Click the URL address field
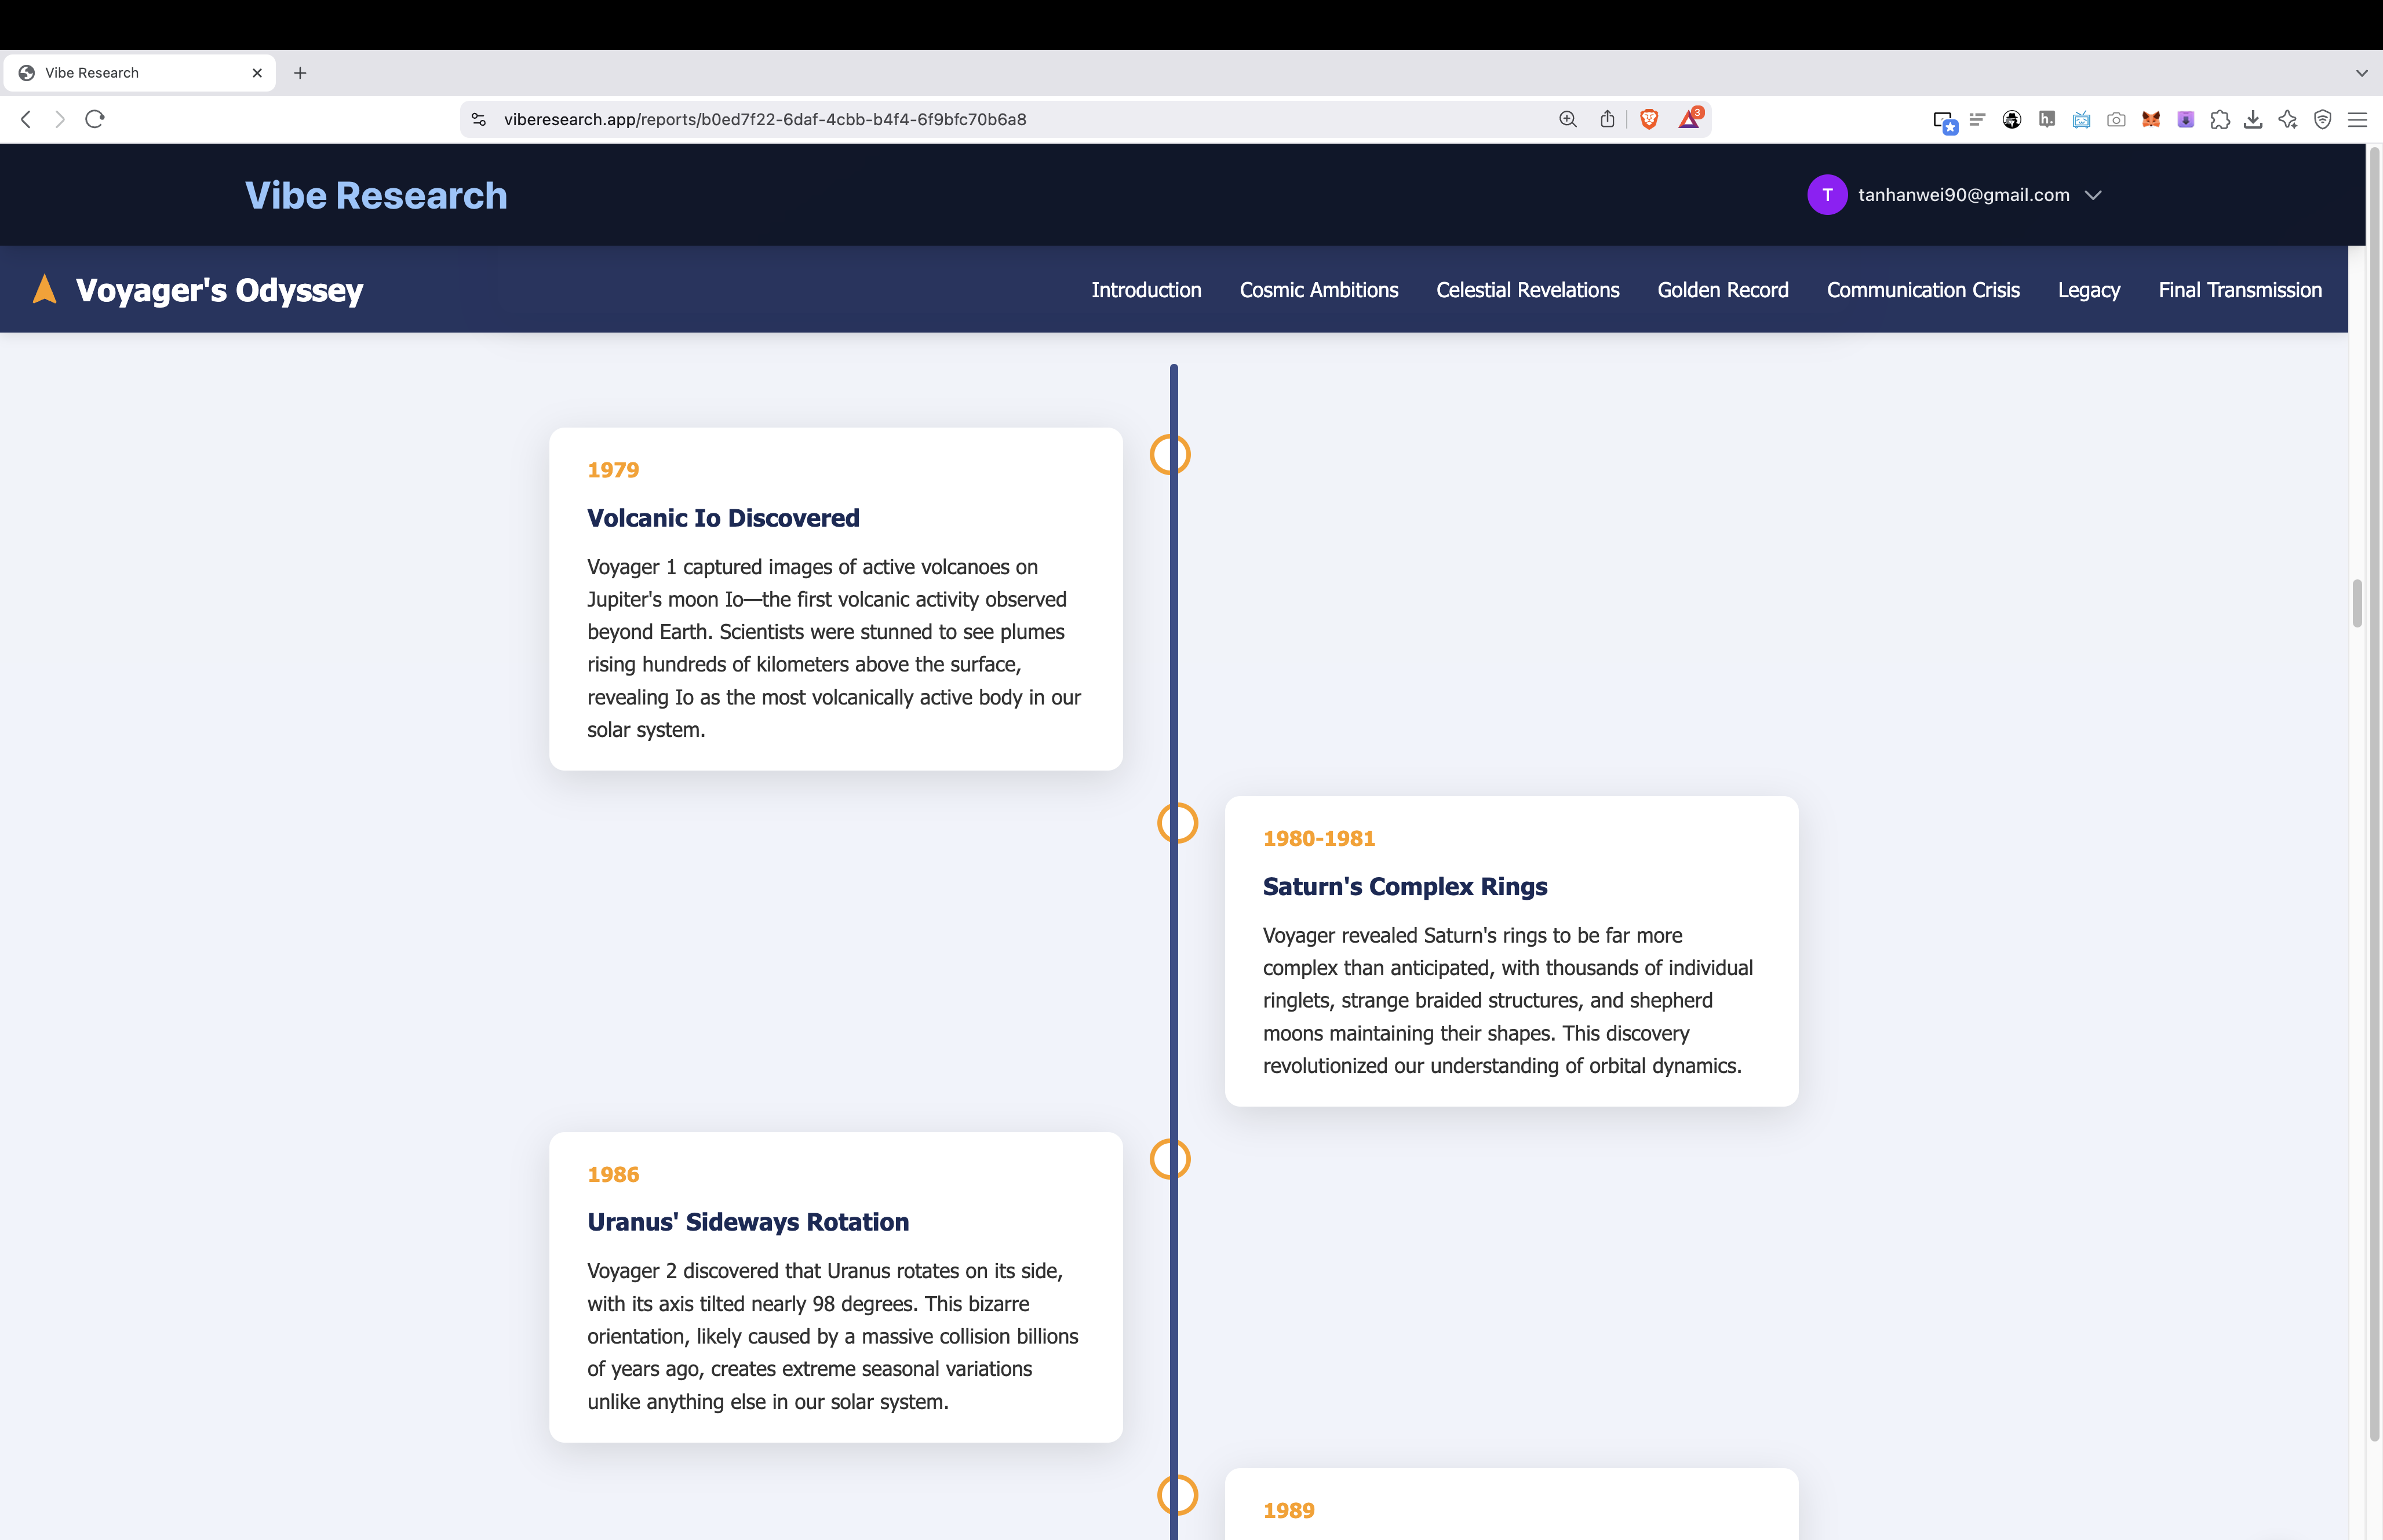2383x1540 pixels. [x=900, y=119]
